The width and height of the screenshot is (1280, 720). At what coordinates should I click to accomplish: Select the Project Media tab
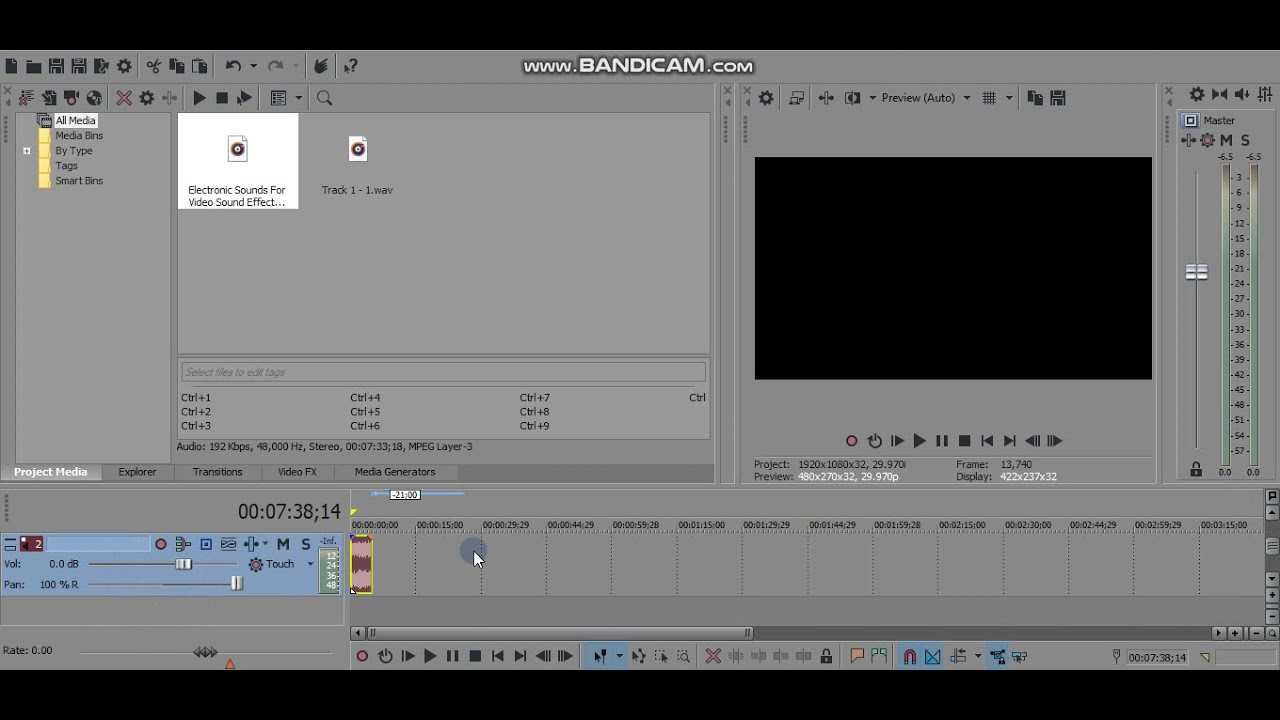(x=50, y=472)
